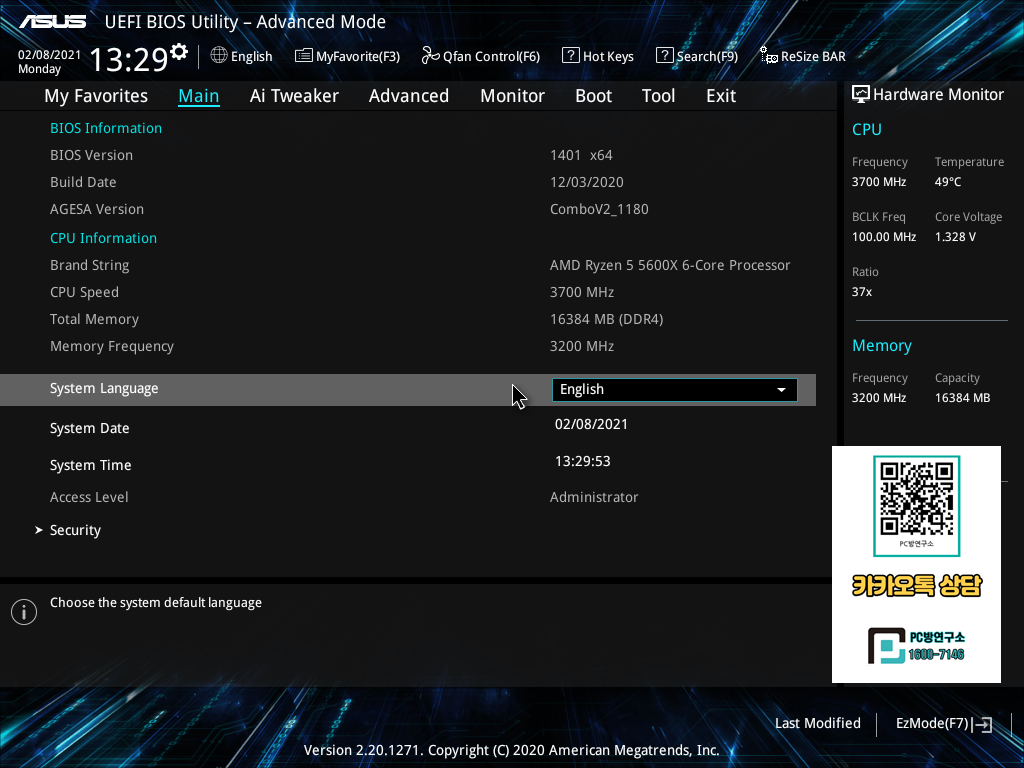Screen dimensions: 1024x768
Task: Switch to the My Favorites tab
Action: 96,96
